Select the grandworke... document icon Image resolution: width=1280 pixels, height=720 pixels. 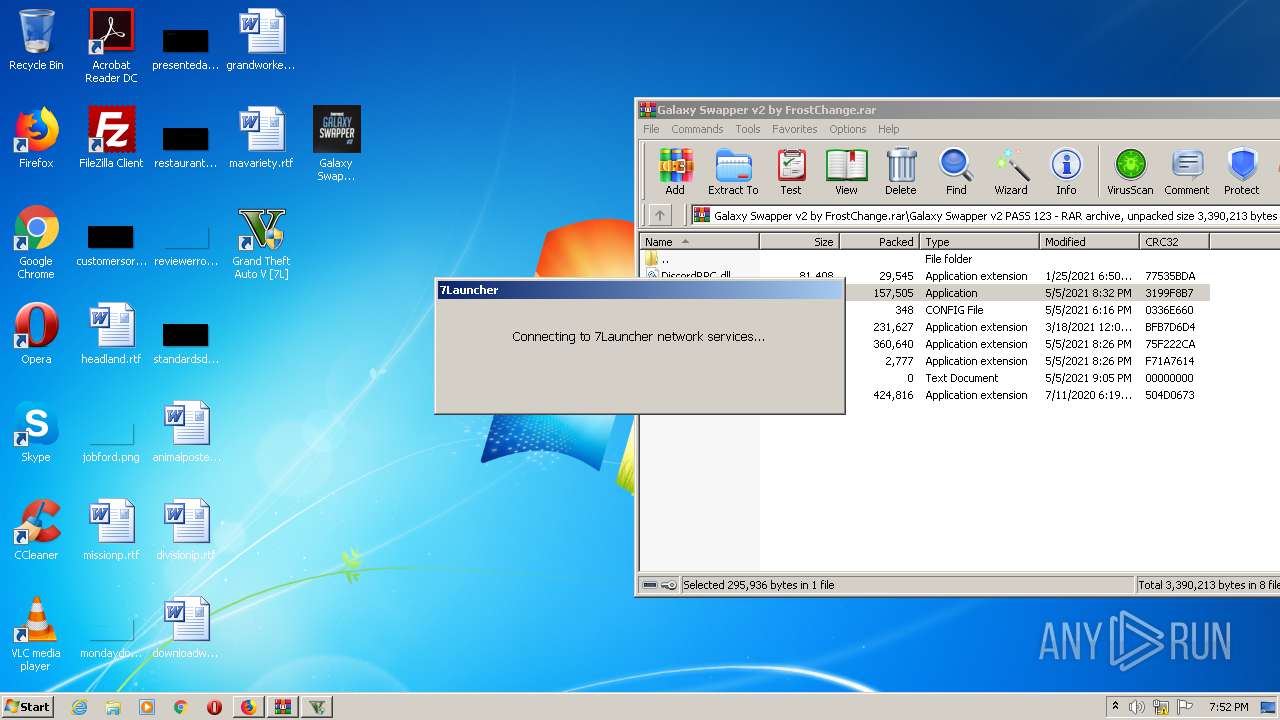pyautogui.click(x=261, y=40)
